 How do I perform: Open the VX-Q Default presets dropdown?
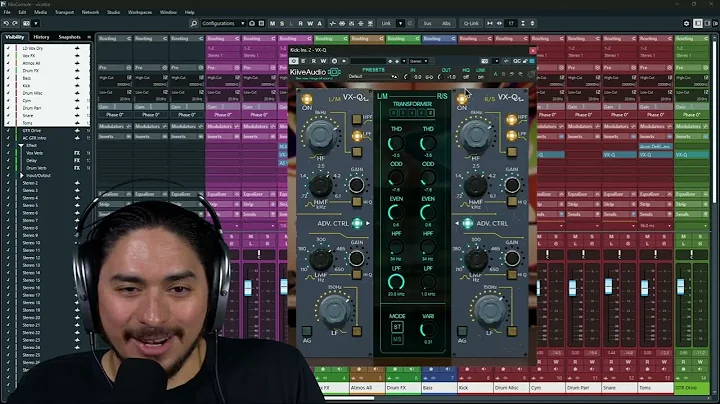click(x=373, y=77)
